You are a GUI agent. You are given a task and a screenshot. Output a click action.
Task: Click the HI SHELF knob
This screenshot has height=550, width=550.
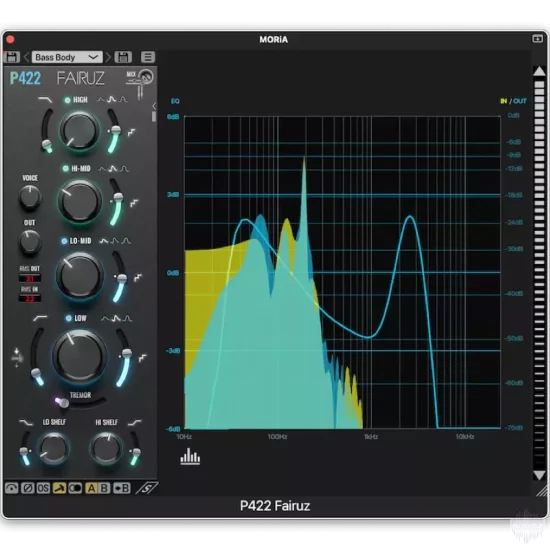106,449
